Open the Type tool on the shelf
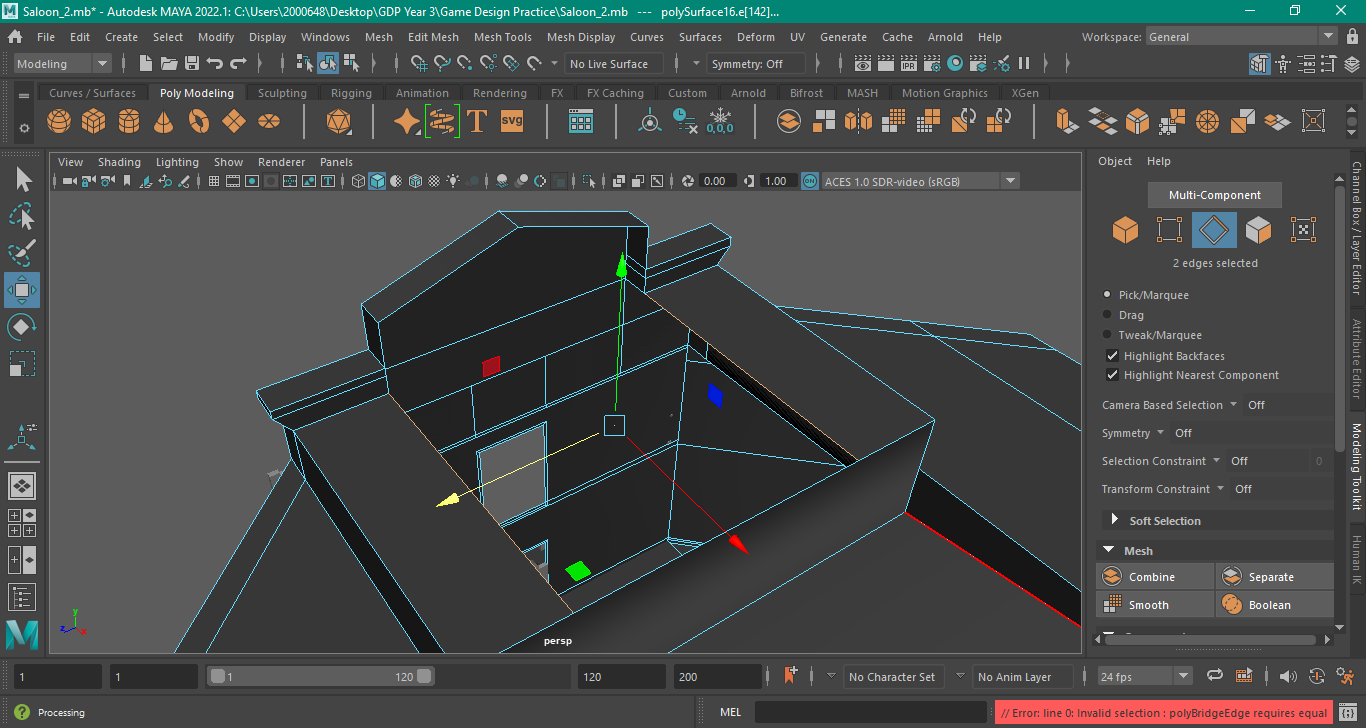 pyautogui.click(x=477, y=120)
